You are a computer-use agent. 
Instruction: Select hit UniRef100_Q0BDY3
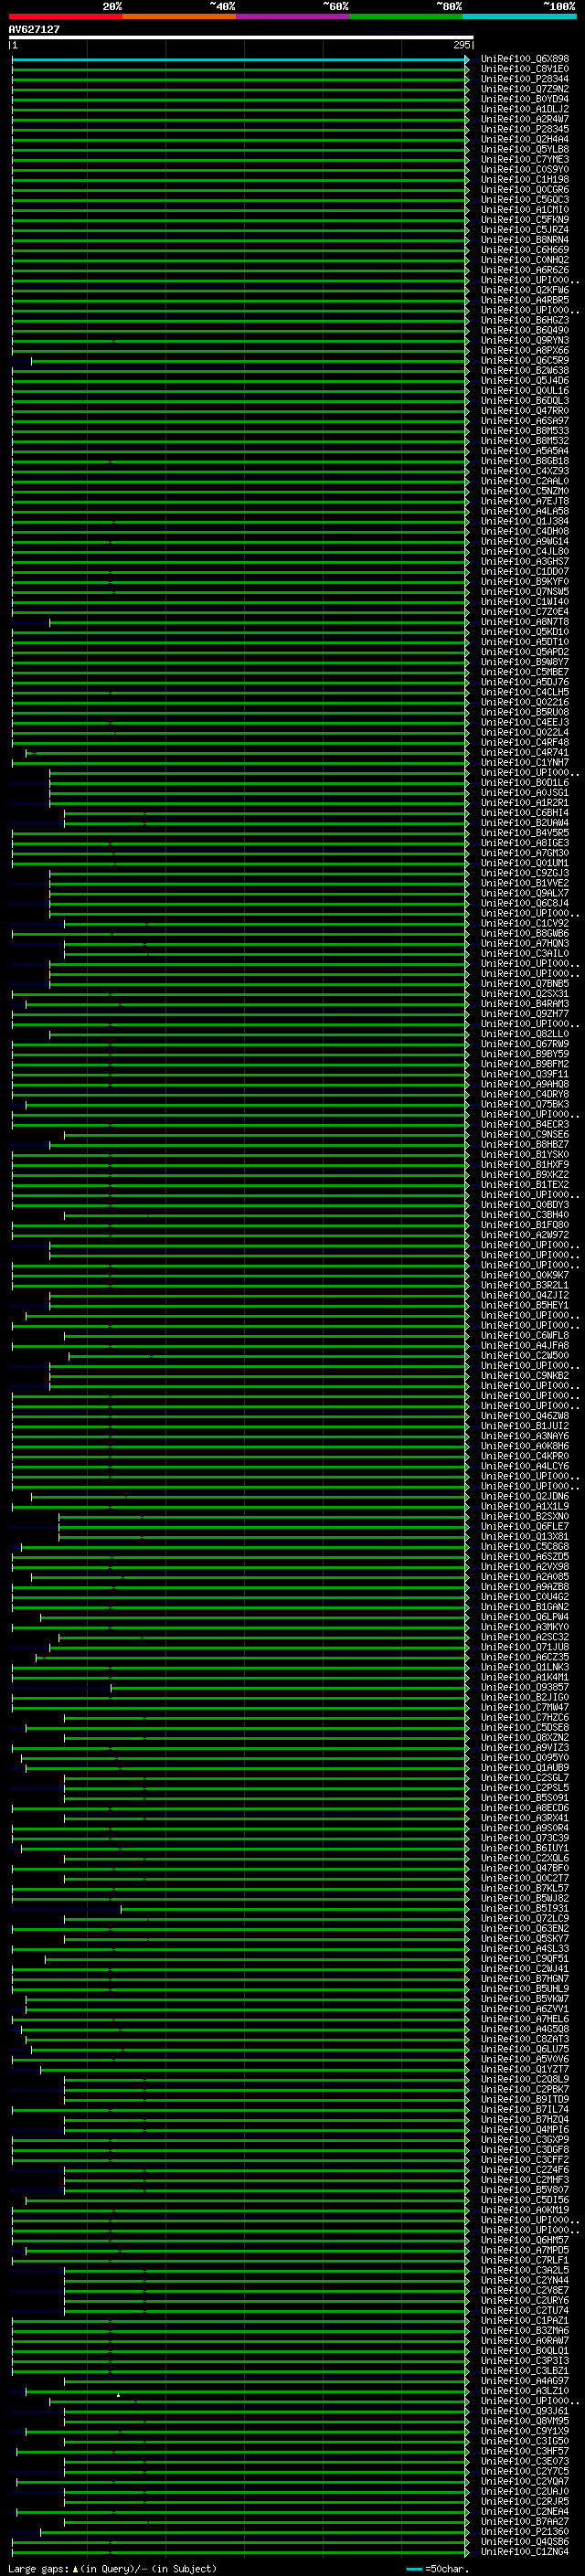tap(525, 1204)
